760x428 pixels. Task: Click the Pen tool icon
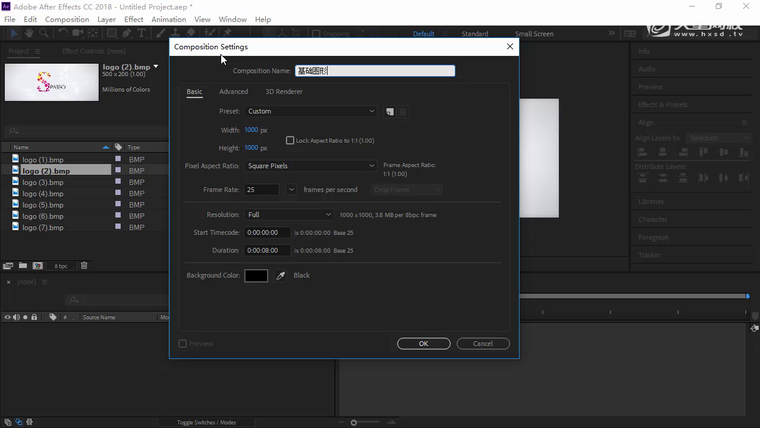pyautogui.click(x=124, y=33)
